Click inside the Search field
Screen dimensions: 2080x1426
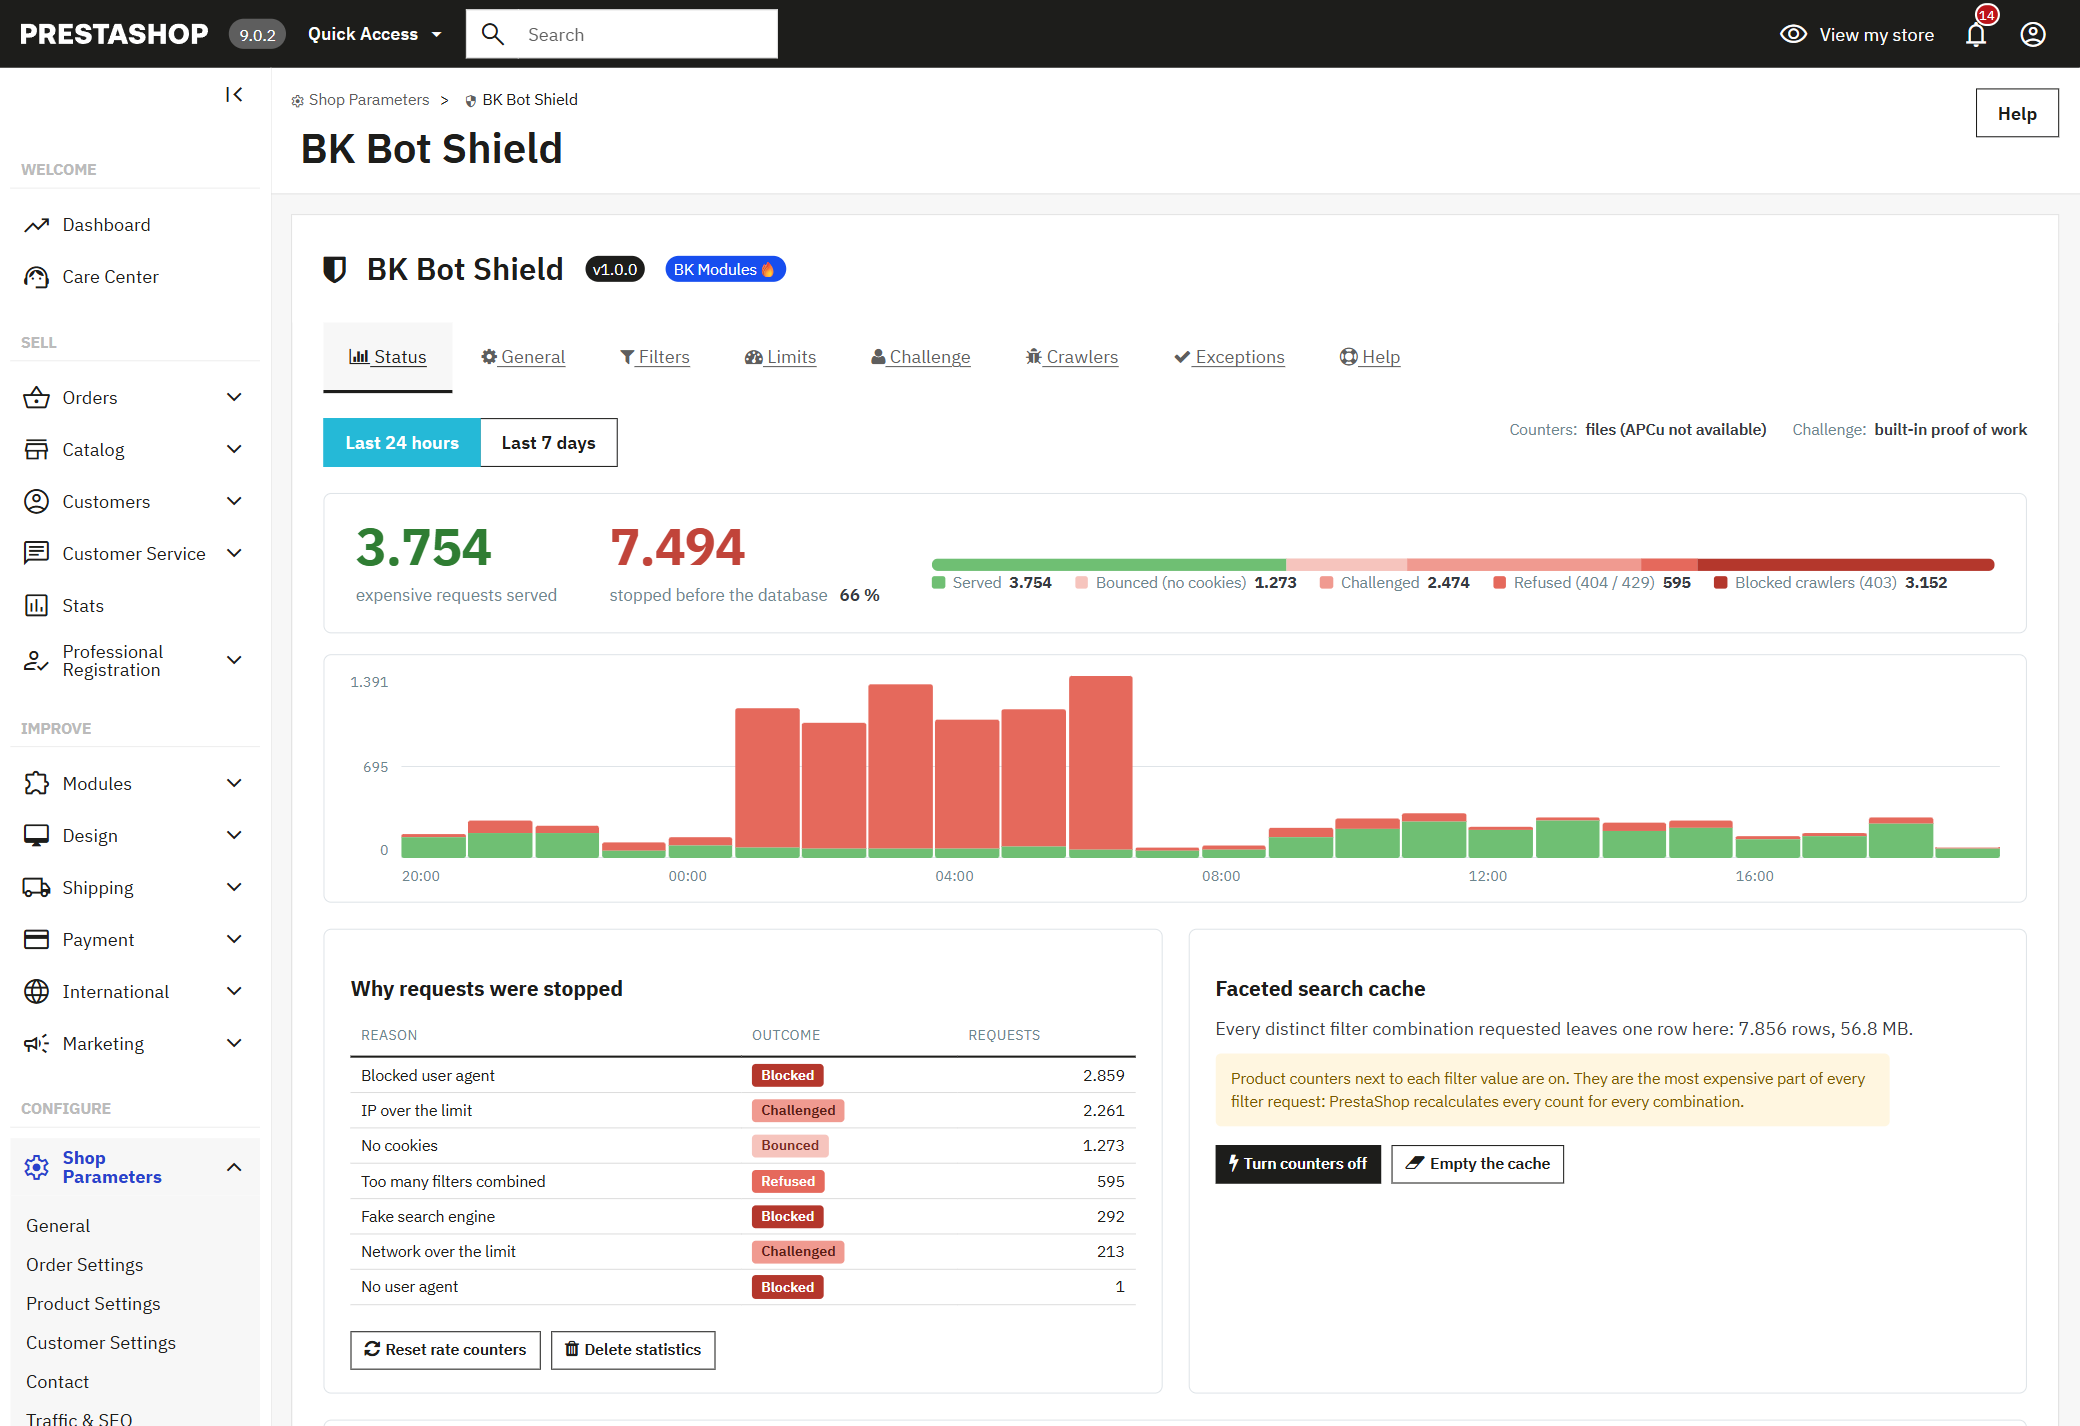click(x=622, y=34)
